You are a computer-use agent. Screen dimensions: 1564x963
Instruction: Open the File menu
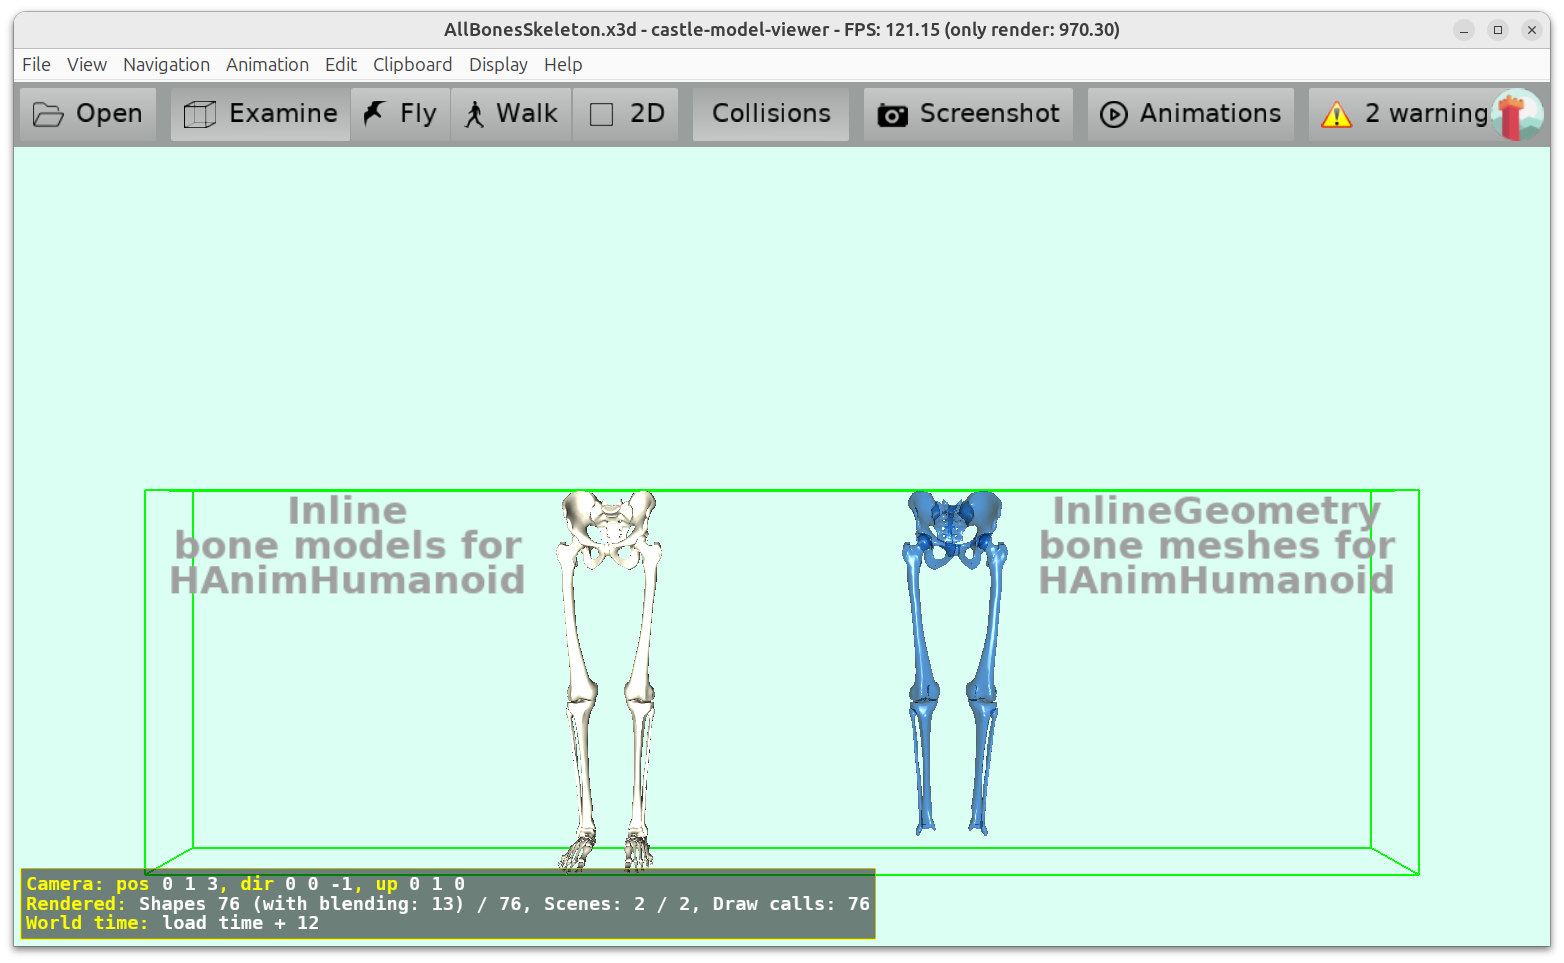[x=36, y=64]
